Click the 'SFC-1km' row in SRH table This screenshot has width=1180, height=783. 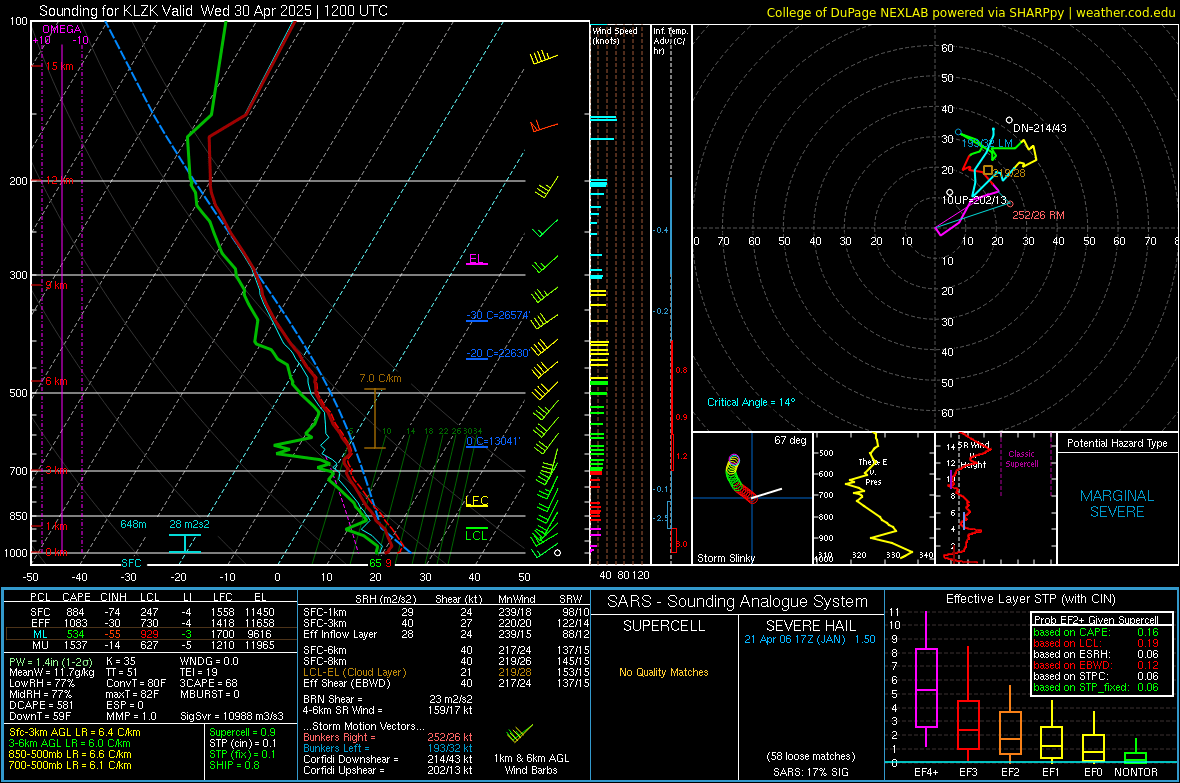pos(446,612)
